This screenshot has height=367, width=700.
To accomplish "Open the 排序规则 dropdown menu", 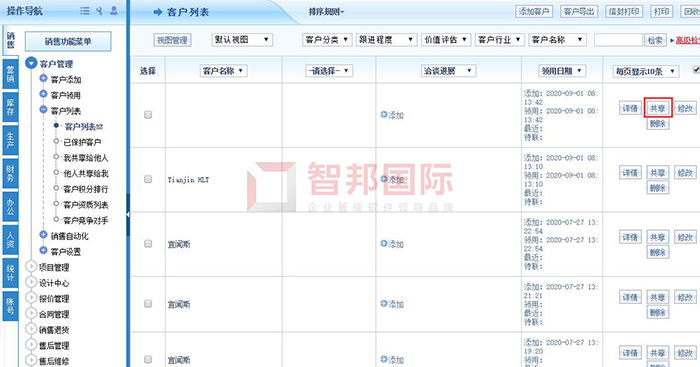I will pos(326,12).
